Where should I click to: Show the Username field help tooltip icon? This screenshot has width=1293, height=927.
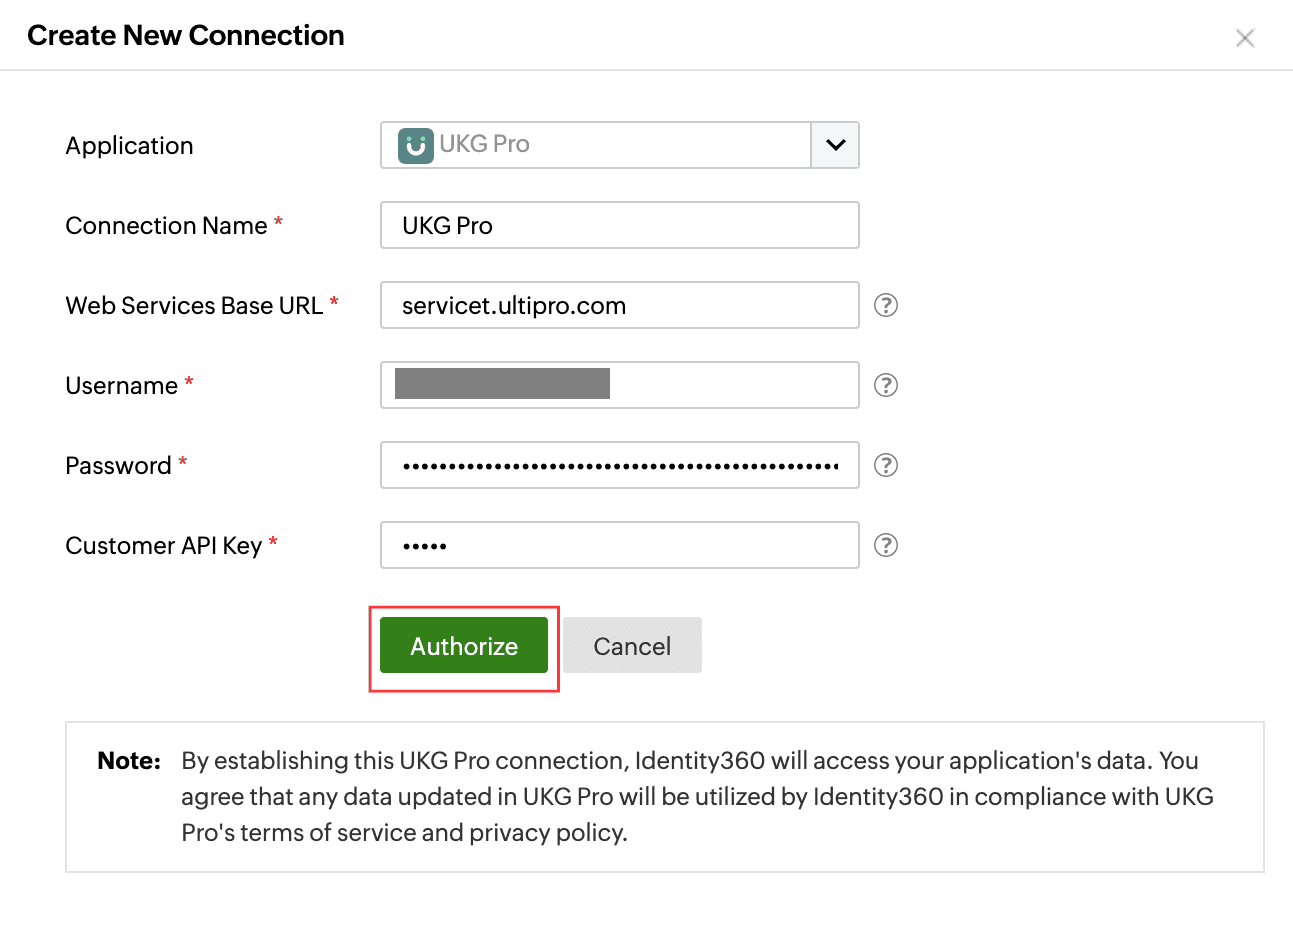[x=886, y=385]
